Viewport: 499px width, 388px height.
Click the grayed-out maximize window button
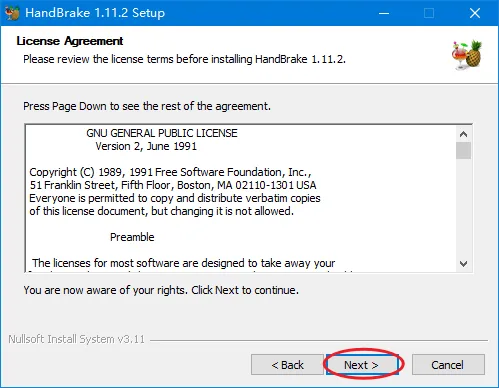click(x=429, y=13)
